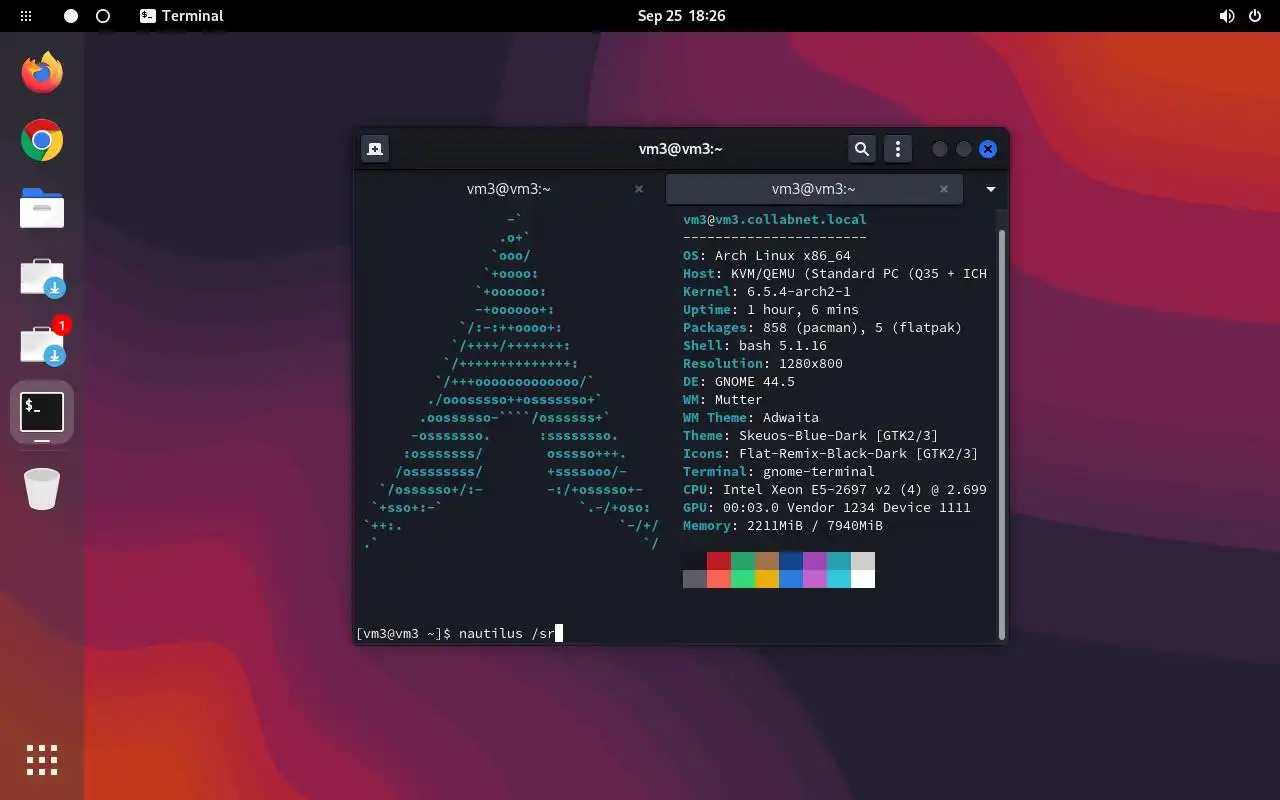This screenshot has width=1280, height=800.
Task: Click the vm3@vm3.collabnet.local header text
Action: (x=775, y=220)
